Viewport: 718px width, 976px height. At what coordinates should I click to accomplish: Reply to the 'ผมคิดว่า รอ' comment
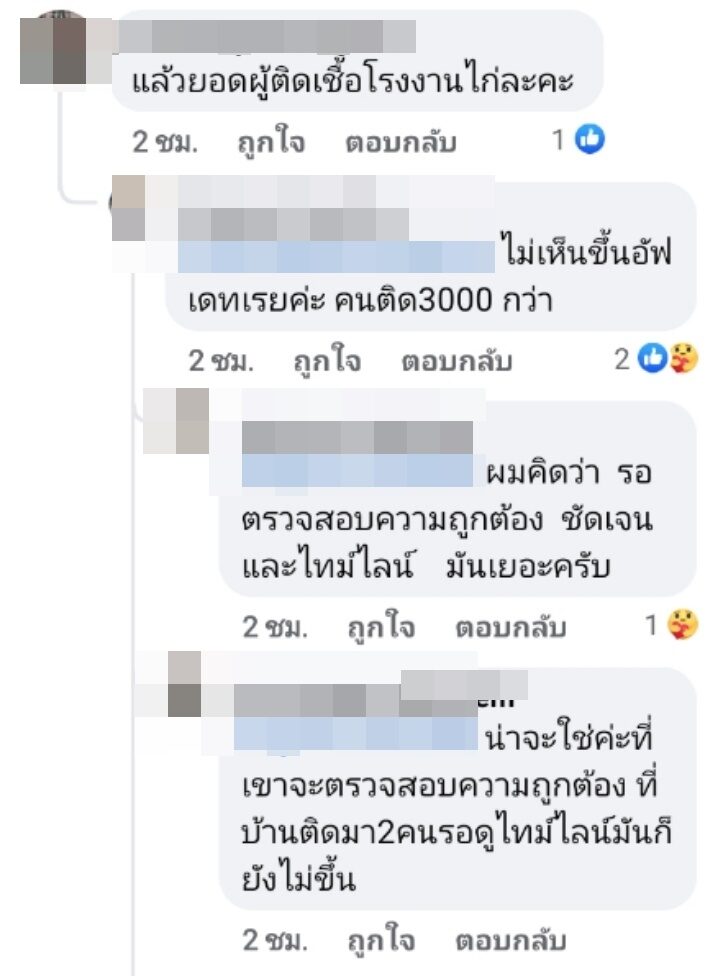tap(510, 627)
